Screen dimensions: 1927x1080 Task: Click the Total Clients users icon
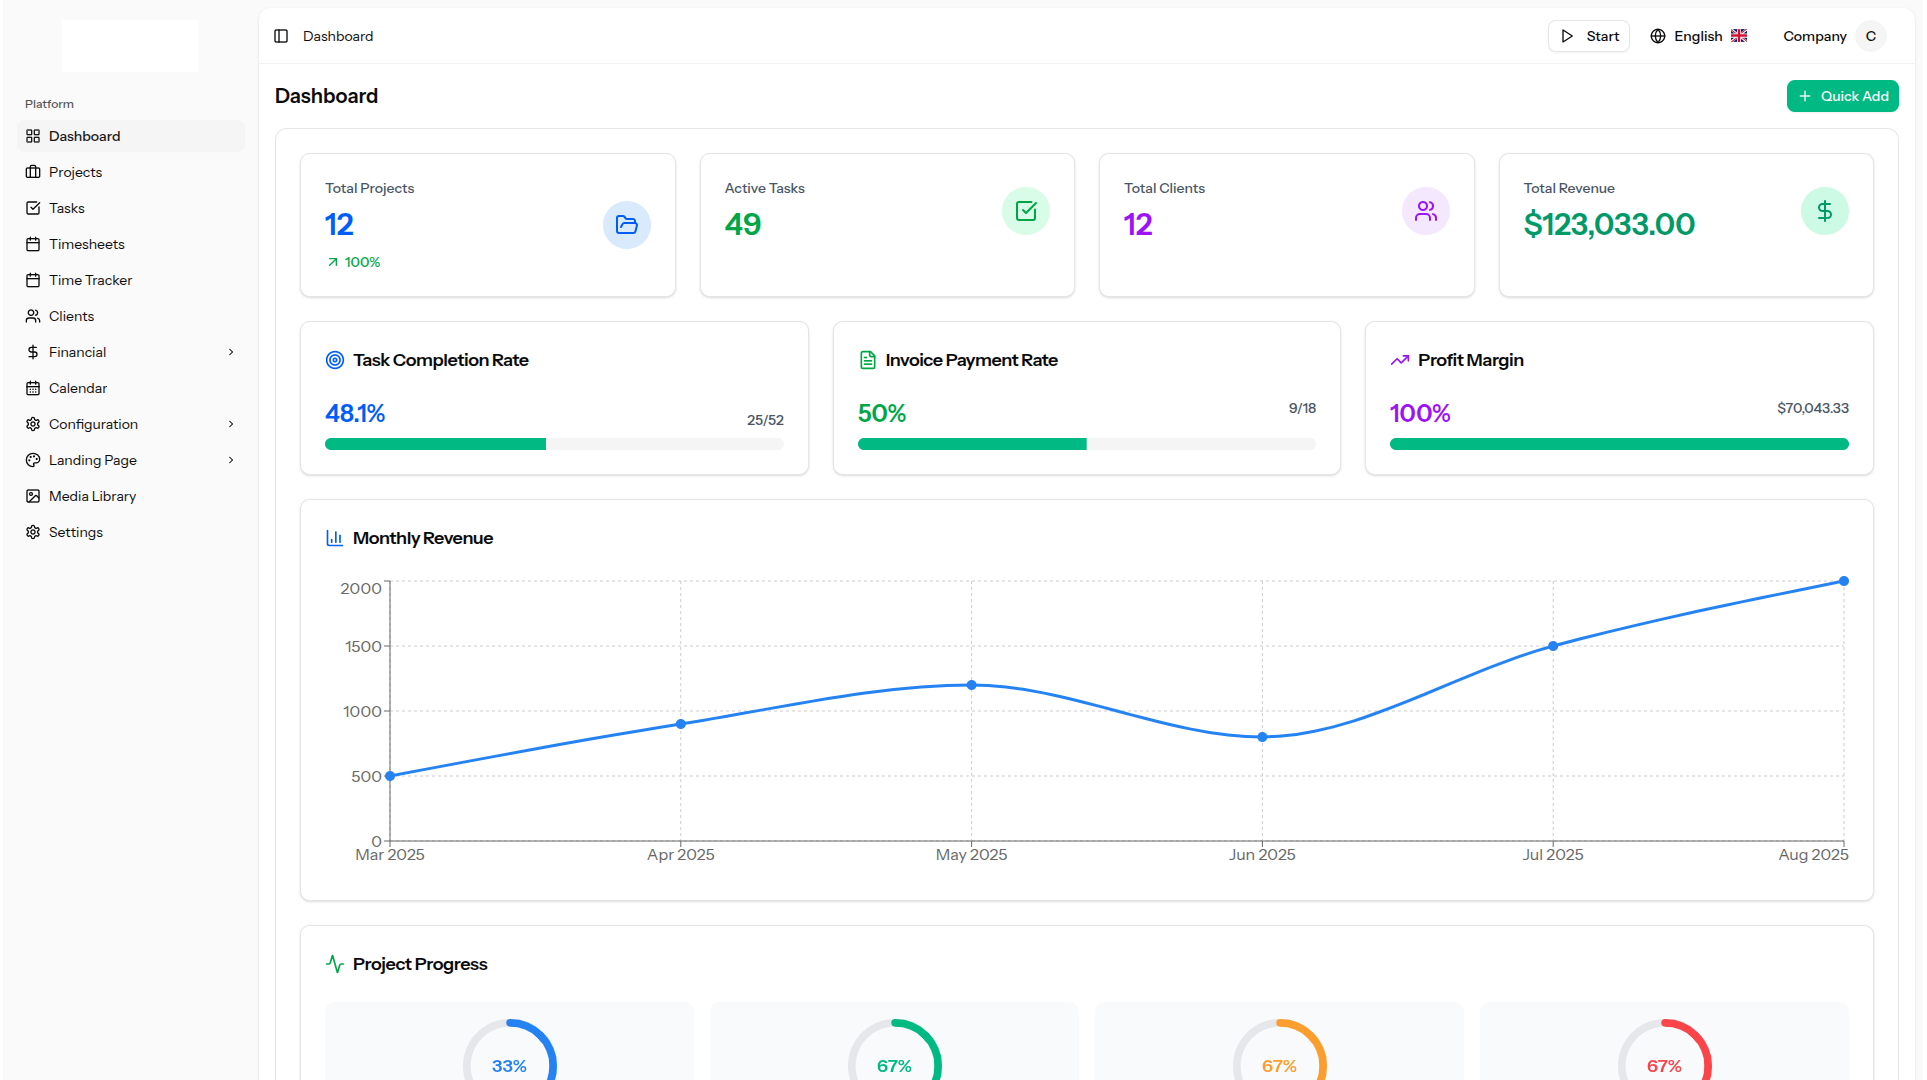[x=1425, y=211]
